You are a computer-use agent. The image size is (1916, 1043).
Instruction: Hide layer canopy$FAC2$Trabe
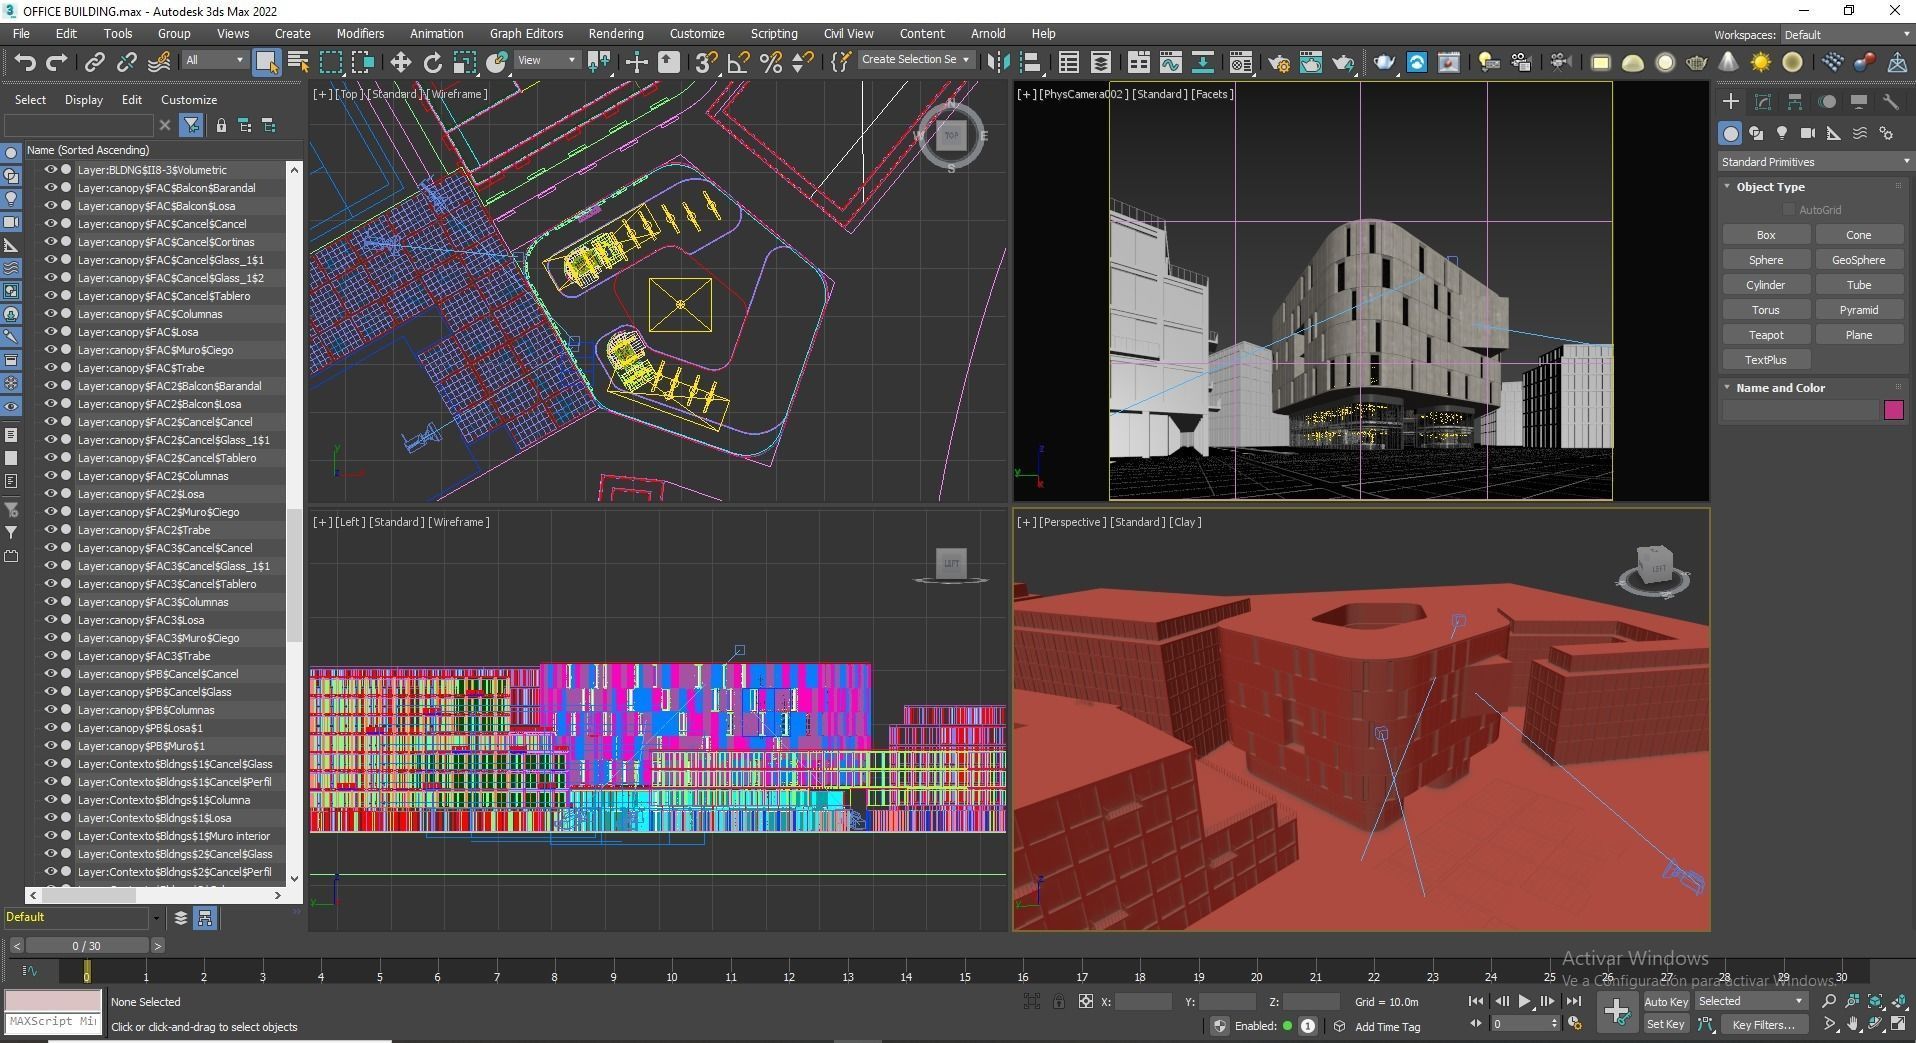pos(50,530)
